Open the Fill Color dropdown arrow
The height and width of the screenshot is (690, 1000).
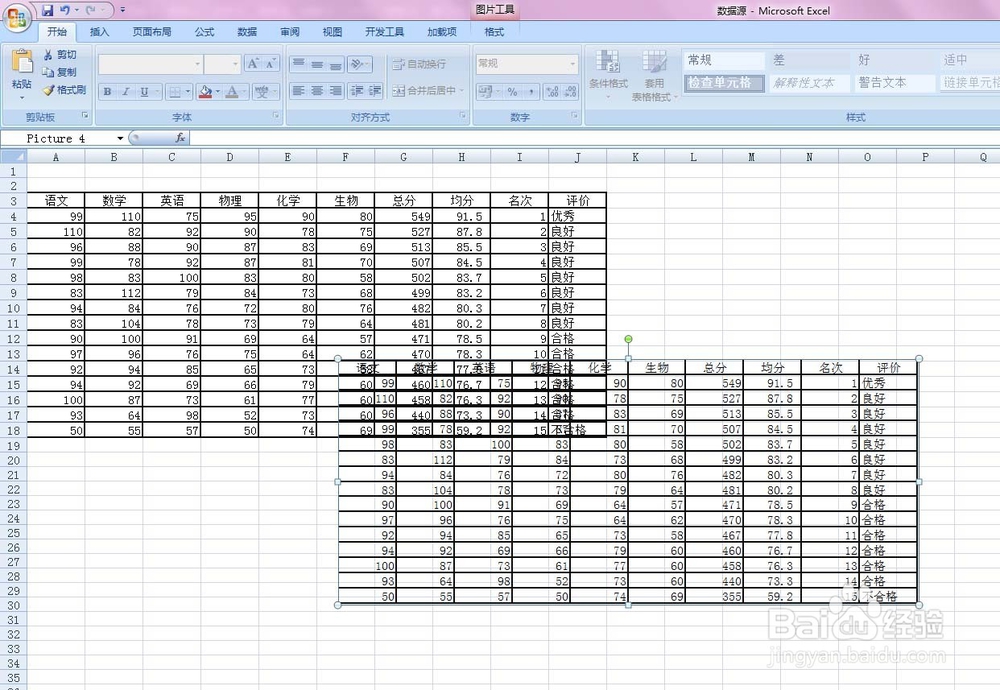tap(216, 91)
